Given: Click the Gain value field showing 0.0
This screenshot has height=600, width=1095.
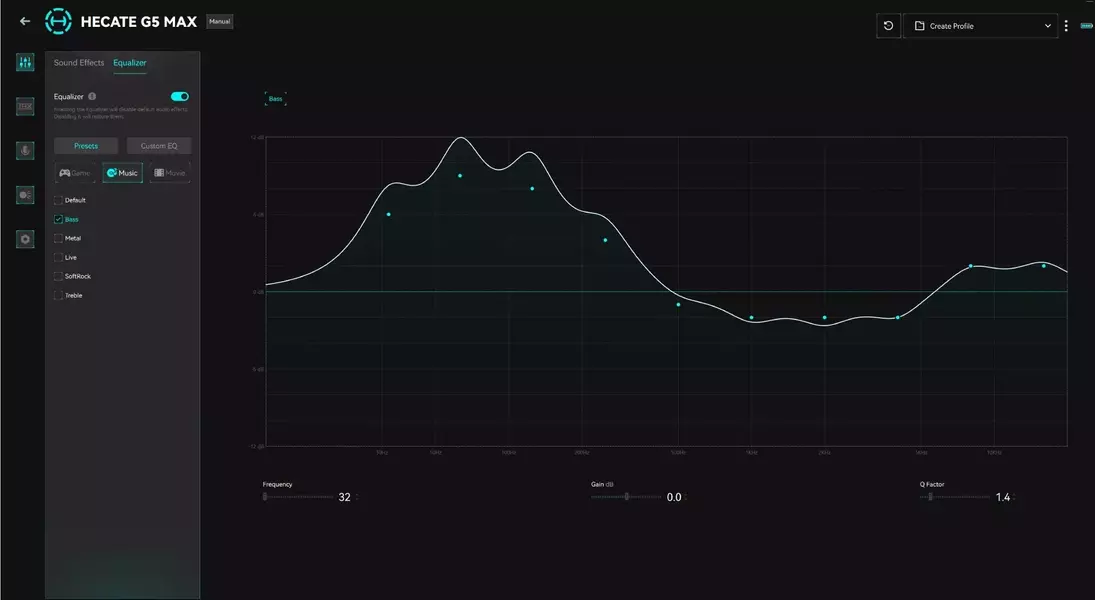Looking at the screenshot, I should click(x=676, y=497).
